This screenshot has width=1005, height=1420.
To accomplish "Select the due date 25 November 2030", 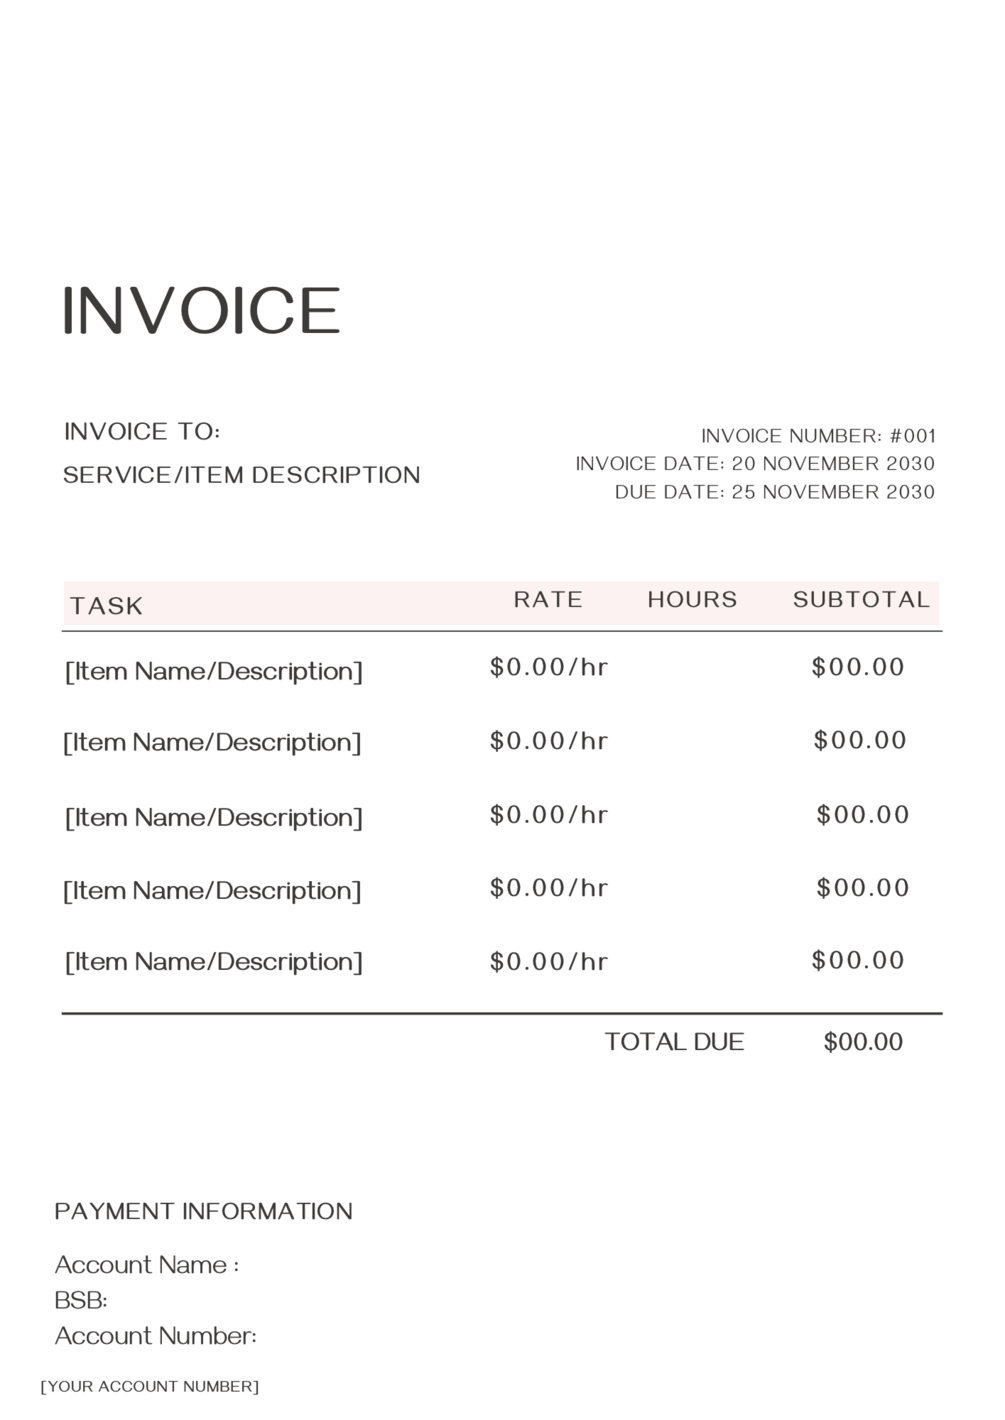I will (x=775, y=492).
